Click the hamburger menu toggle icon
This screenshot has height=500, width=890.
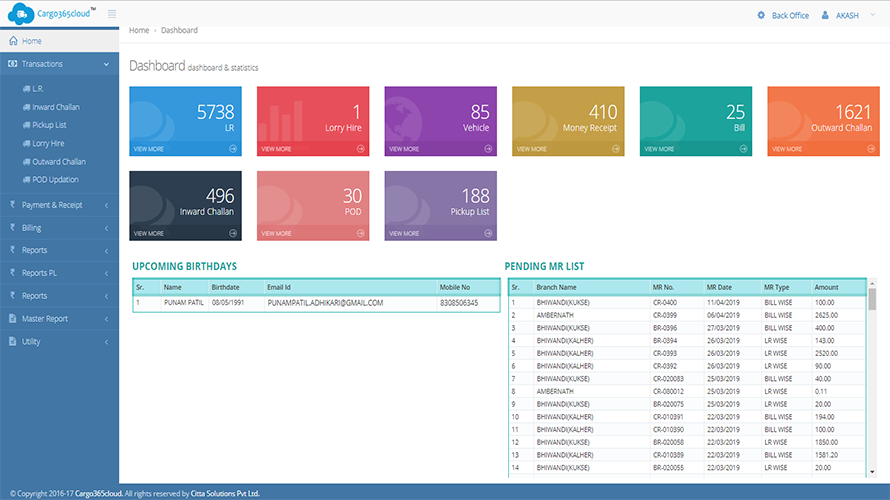pos(111,14)
